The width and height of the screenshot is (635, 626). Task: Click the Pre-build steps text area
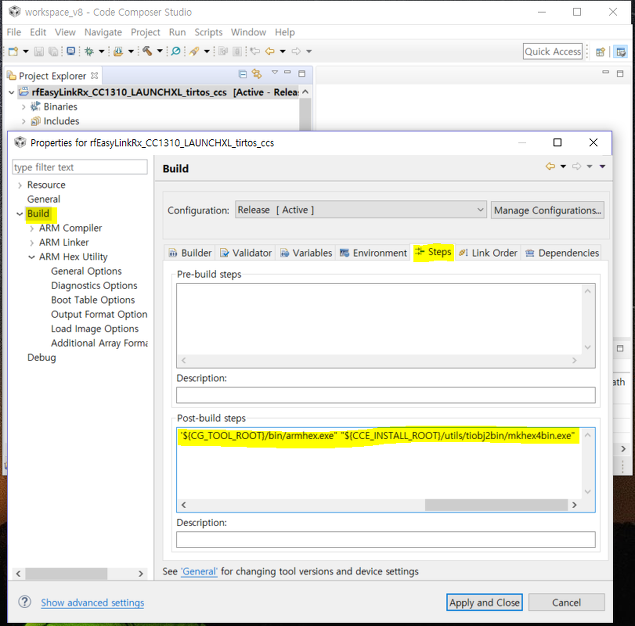click(x=379, y=319)
